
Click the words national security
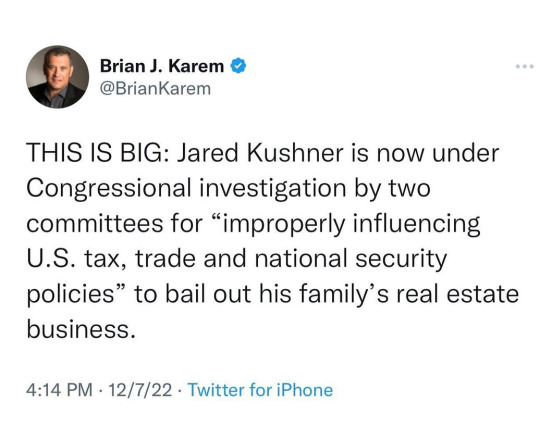351,259
